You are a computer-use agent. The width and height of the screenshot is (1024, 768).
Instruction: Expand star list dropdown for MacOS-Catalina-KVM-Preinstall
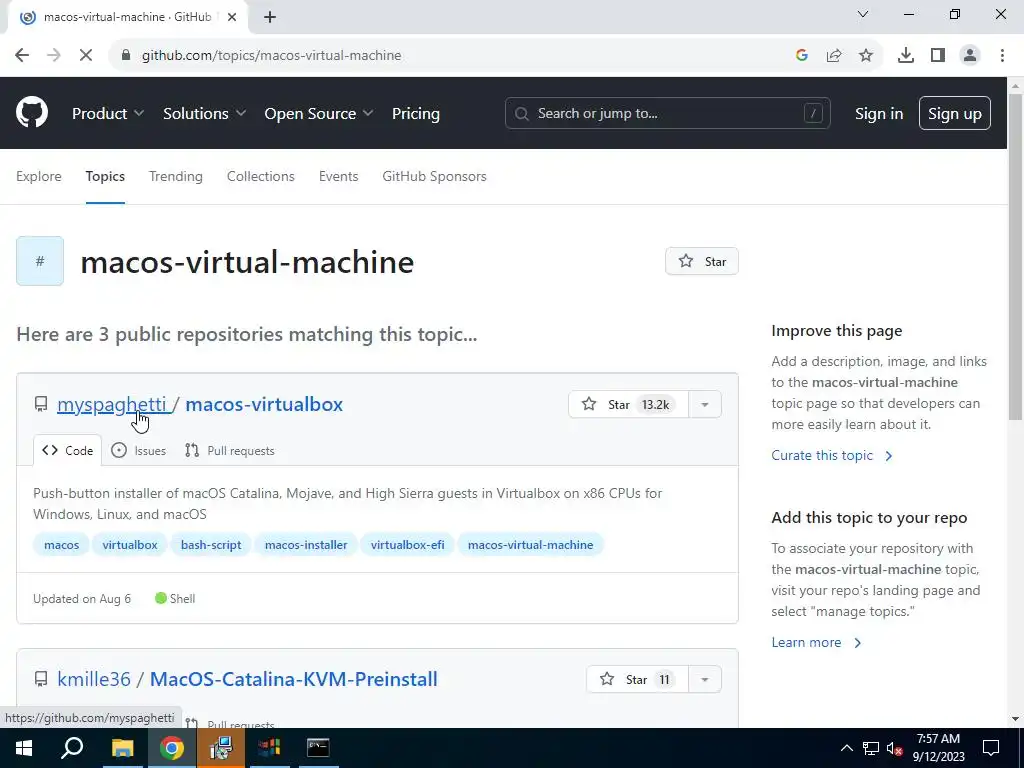tap(705, 679)
